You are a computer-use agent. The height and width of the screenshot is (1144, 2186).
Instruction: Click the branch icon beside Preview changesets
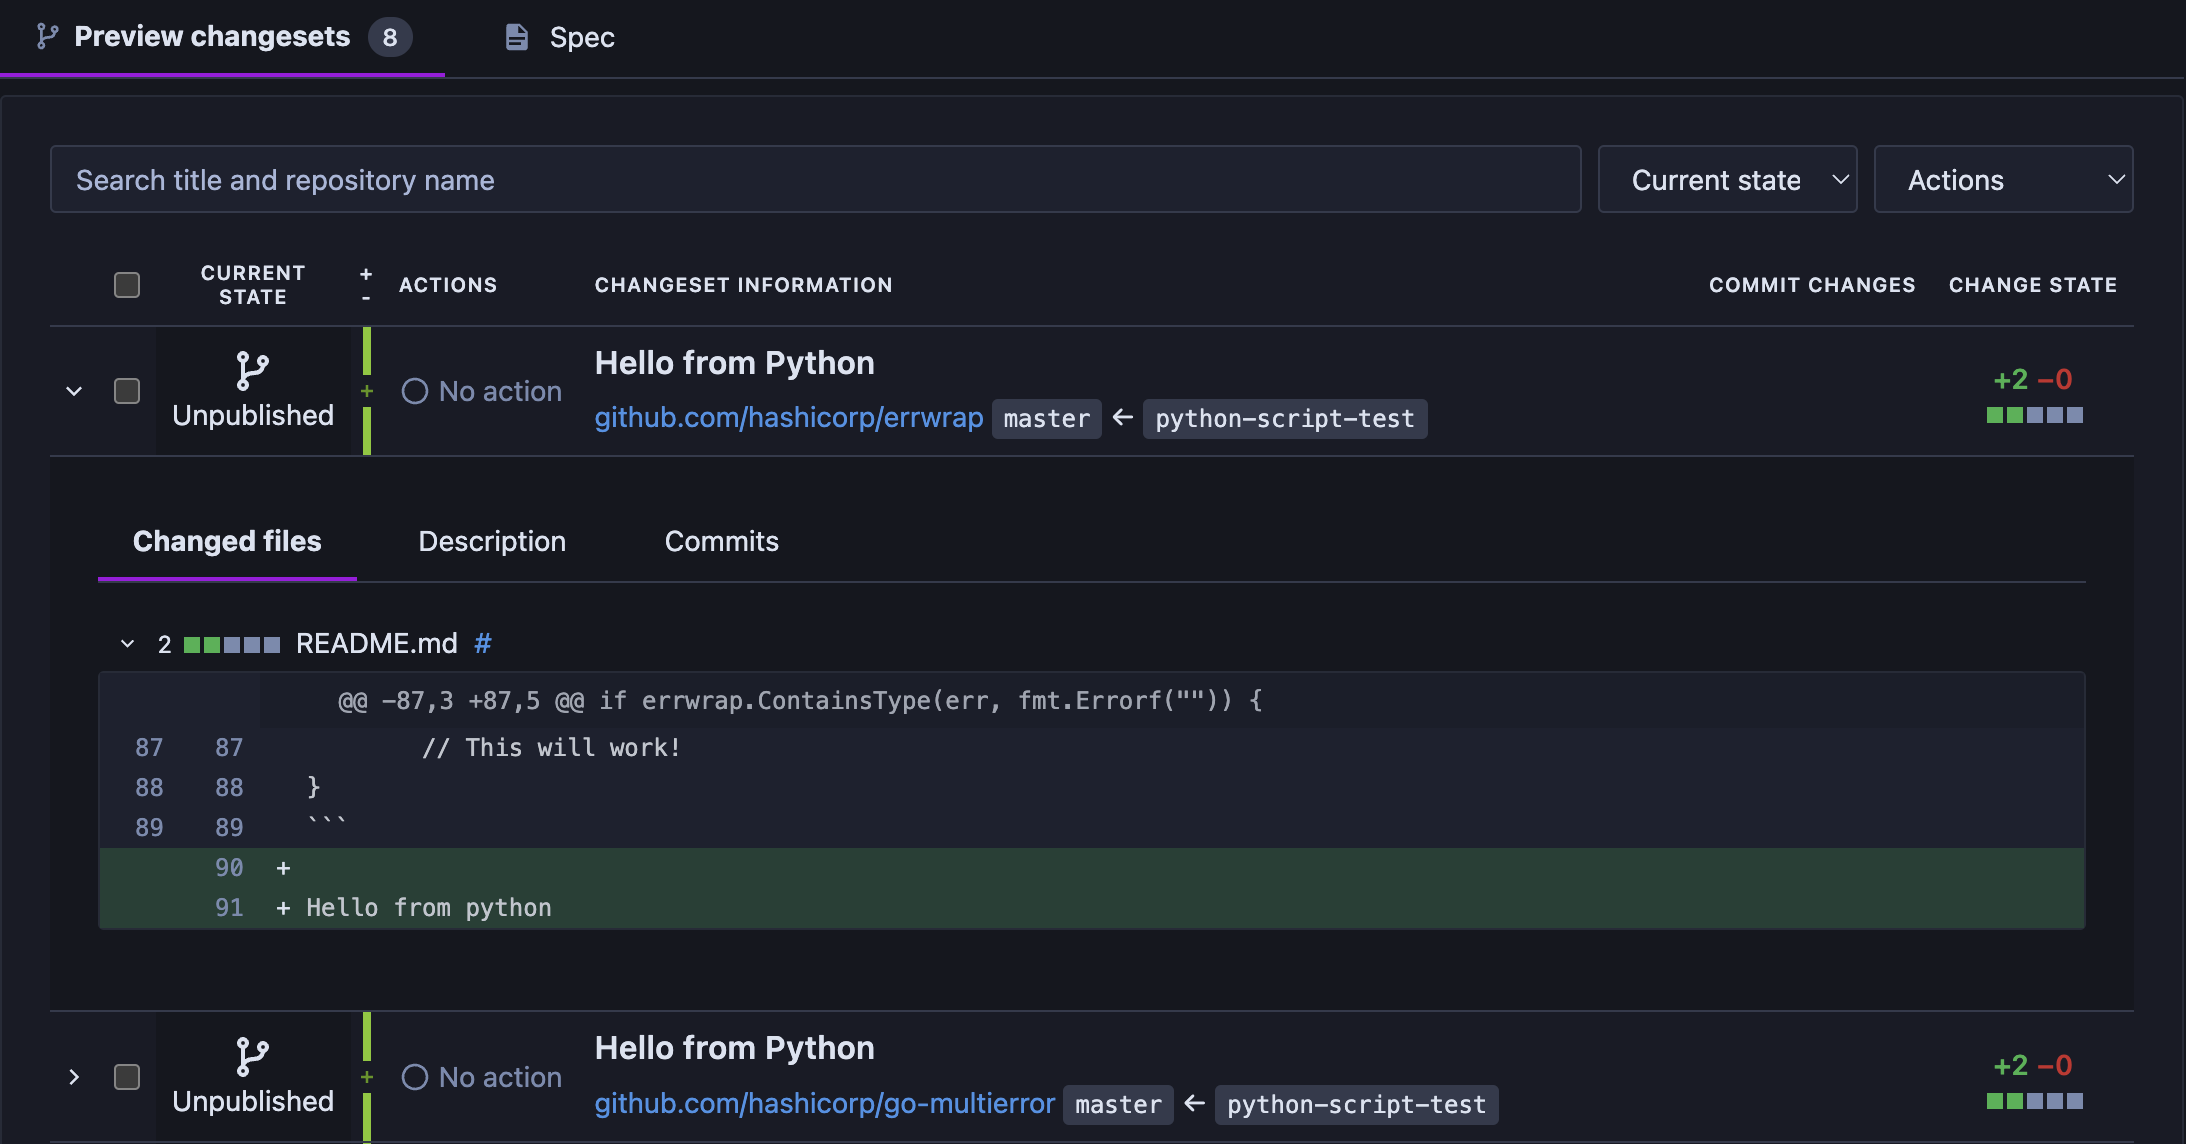(x=47, y=37)
